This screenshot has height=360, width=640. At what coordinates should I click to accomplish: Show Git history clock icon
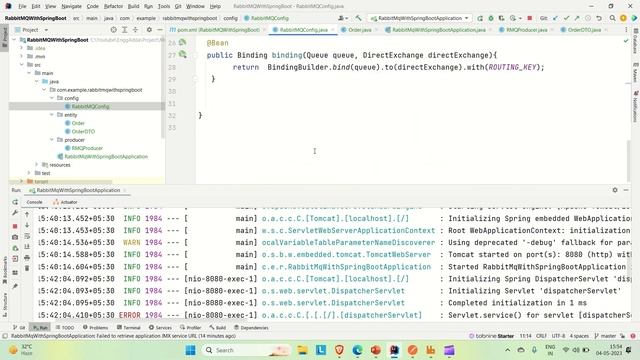588,18
